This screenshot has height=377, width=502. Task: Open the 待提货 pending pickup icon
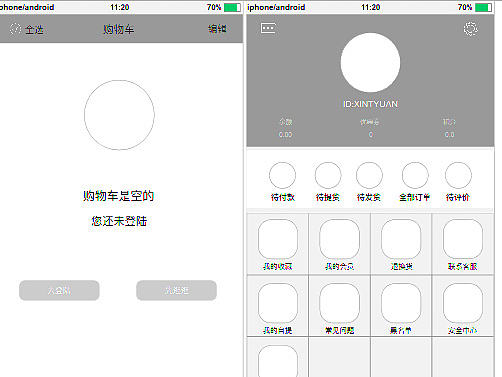(x=328, y=175)
